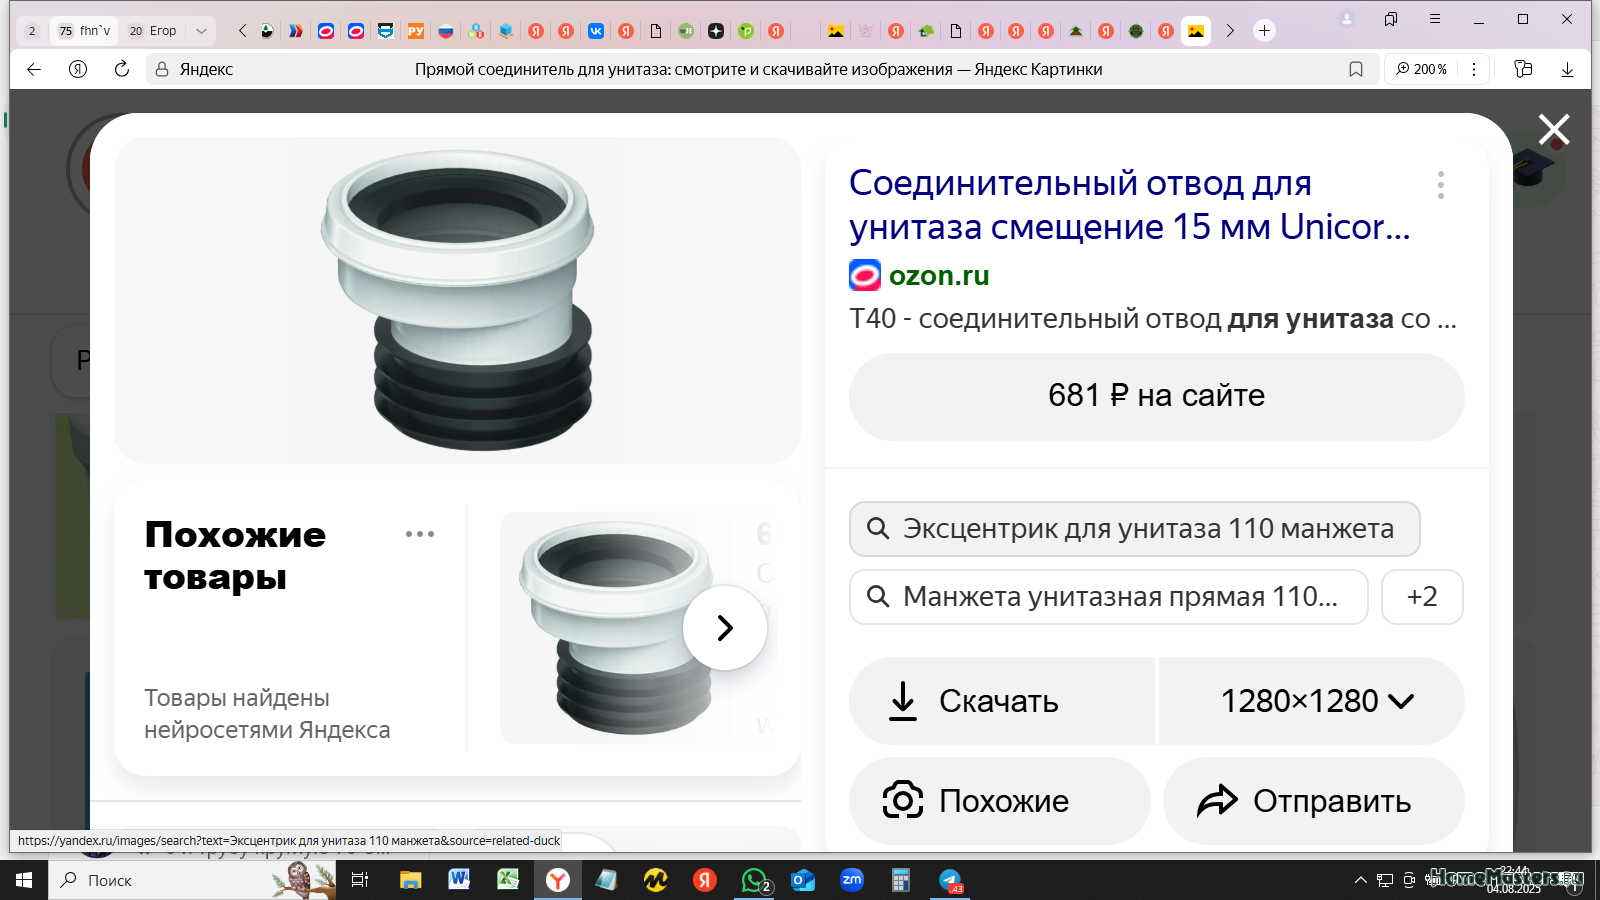Bookmark this page with the bookmark icon
The image size is (1600, 900).
pos(1356,69)
